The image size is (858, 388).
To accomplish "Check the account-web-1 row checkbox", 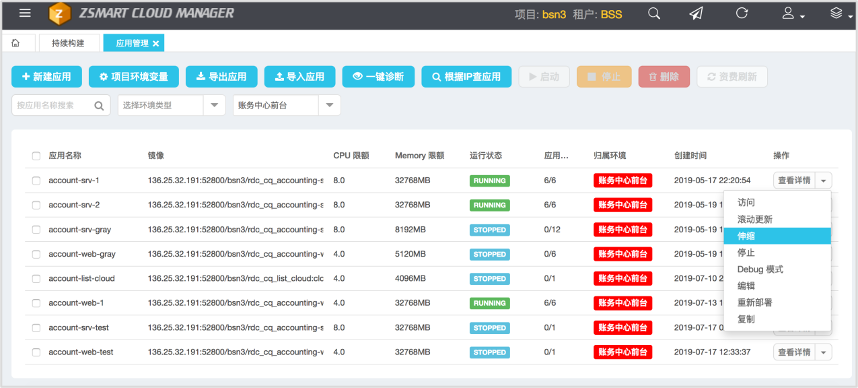I will click(36, 303).
